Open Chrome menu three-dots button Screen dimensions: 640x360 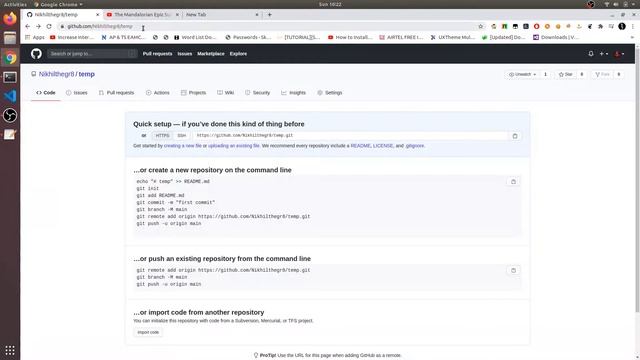(x=632, y=26)
